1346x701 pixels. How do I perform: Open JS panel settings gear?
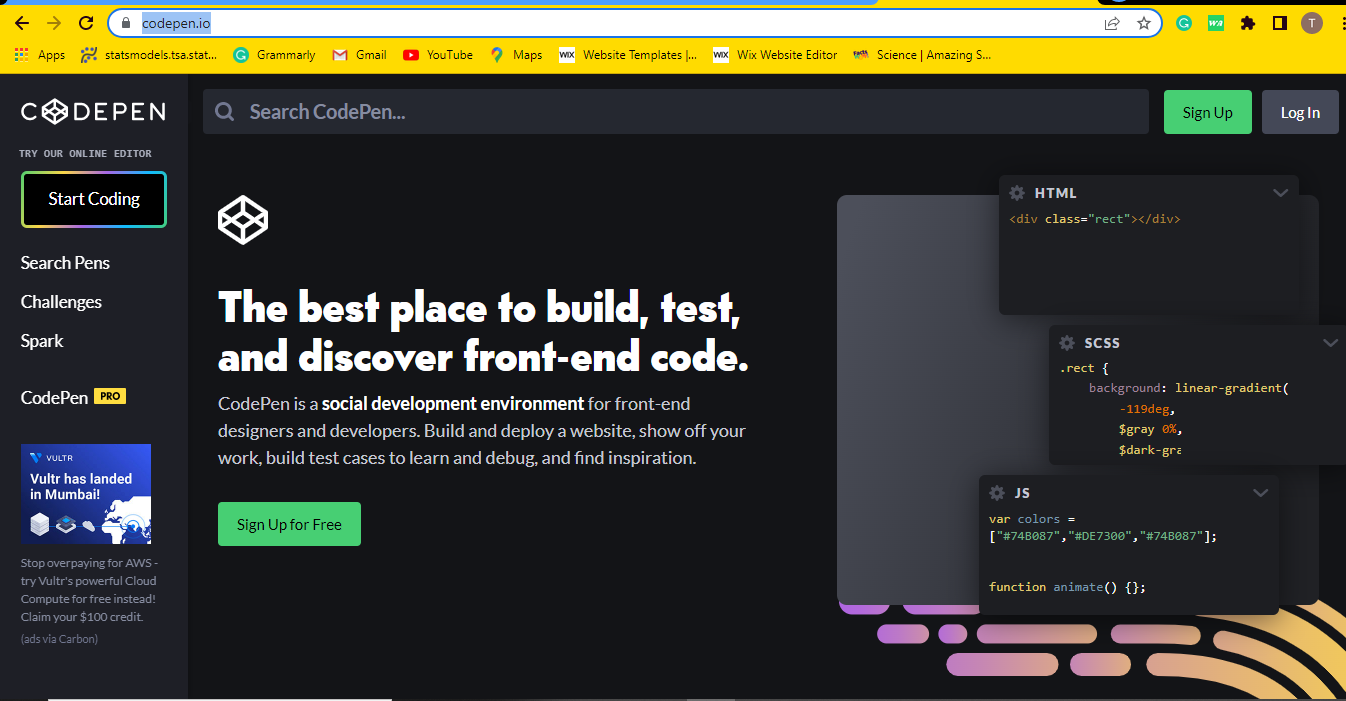pyautogui.click(x=997, y=493)
